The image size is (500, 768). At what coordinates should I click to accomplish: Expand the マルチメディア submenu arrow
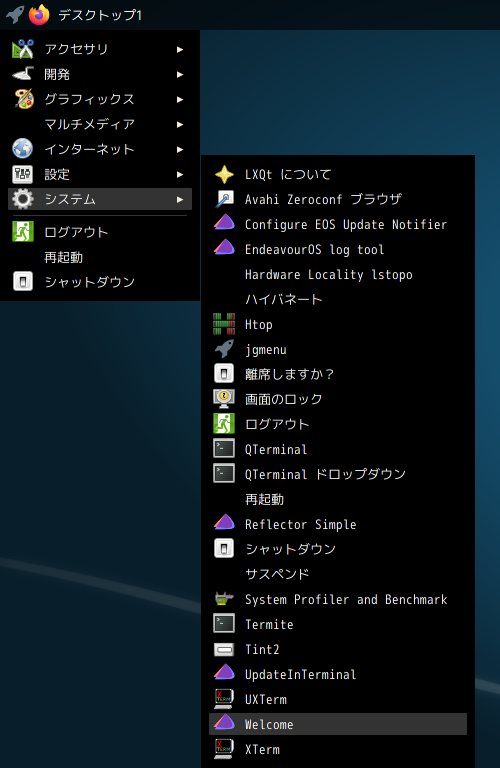click(180, 124)
